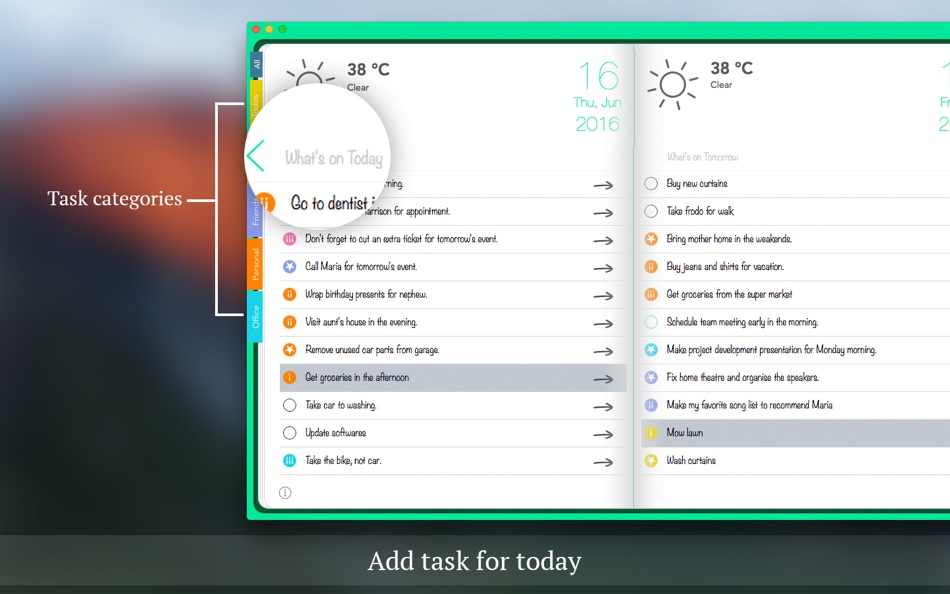Check the circle for Schedule team meeting
950x594 pixels.
pos(651,322)
